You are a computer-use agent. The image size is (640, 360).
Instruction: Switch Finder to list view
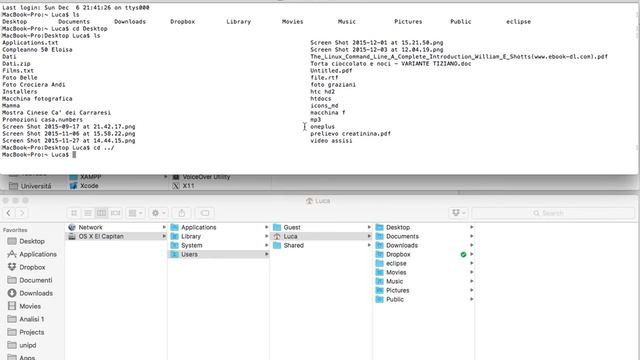tap(88, 213)
